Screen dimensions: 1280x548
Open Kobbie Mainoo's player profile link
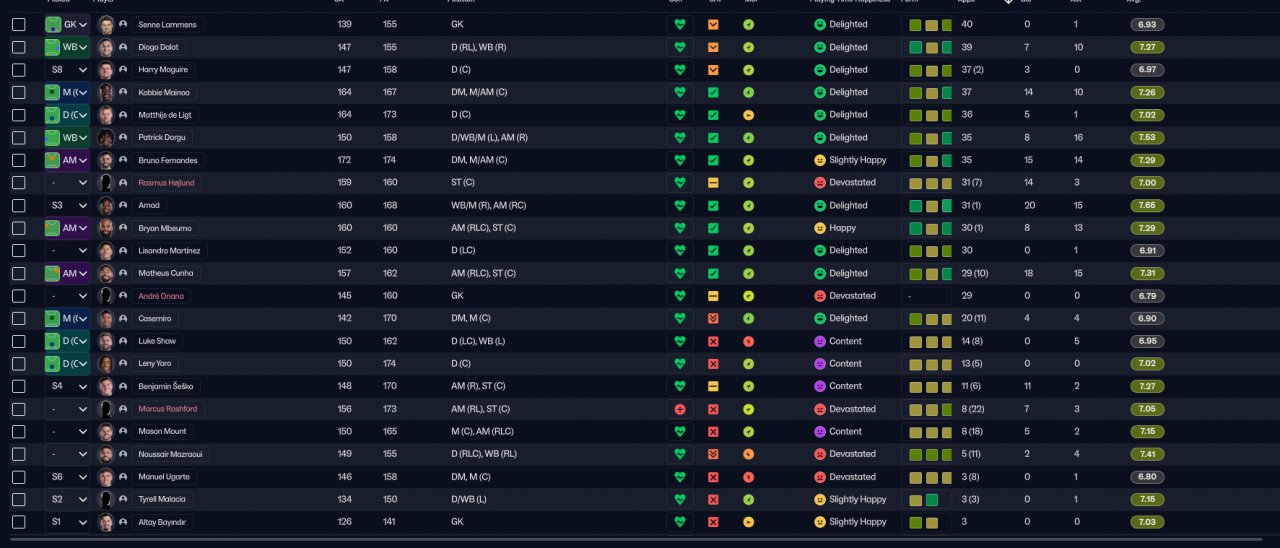(x=163, y=92)
